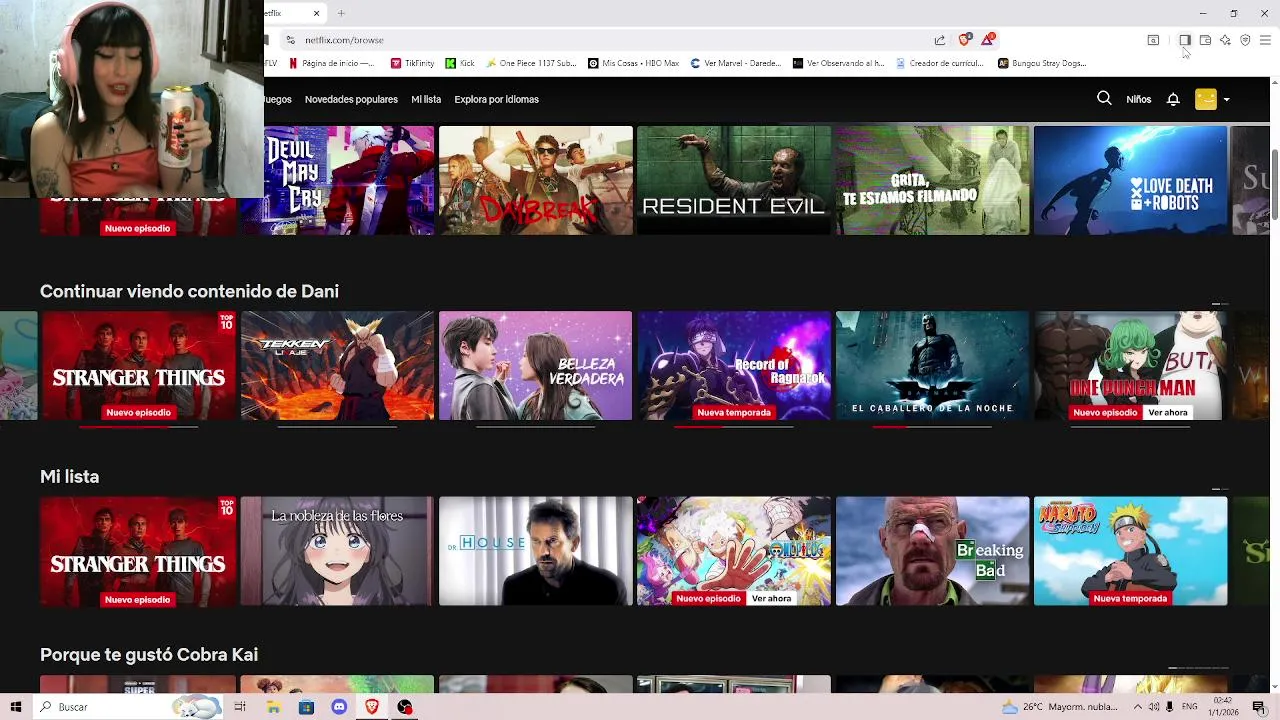Open the Creador de curriculum bookmark
Screen dimensions: 1280x720
pyautogui.click(x=940, y=63)
